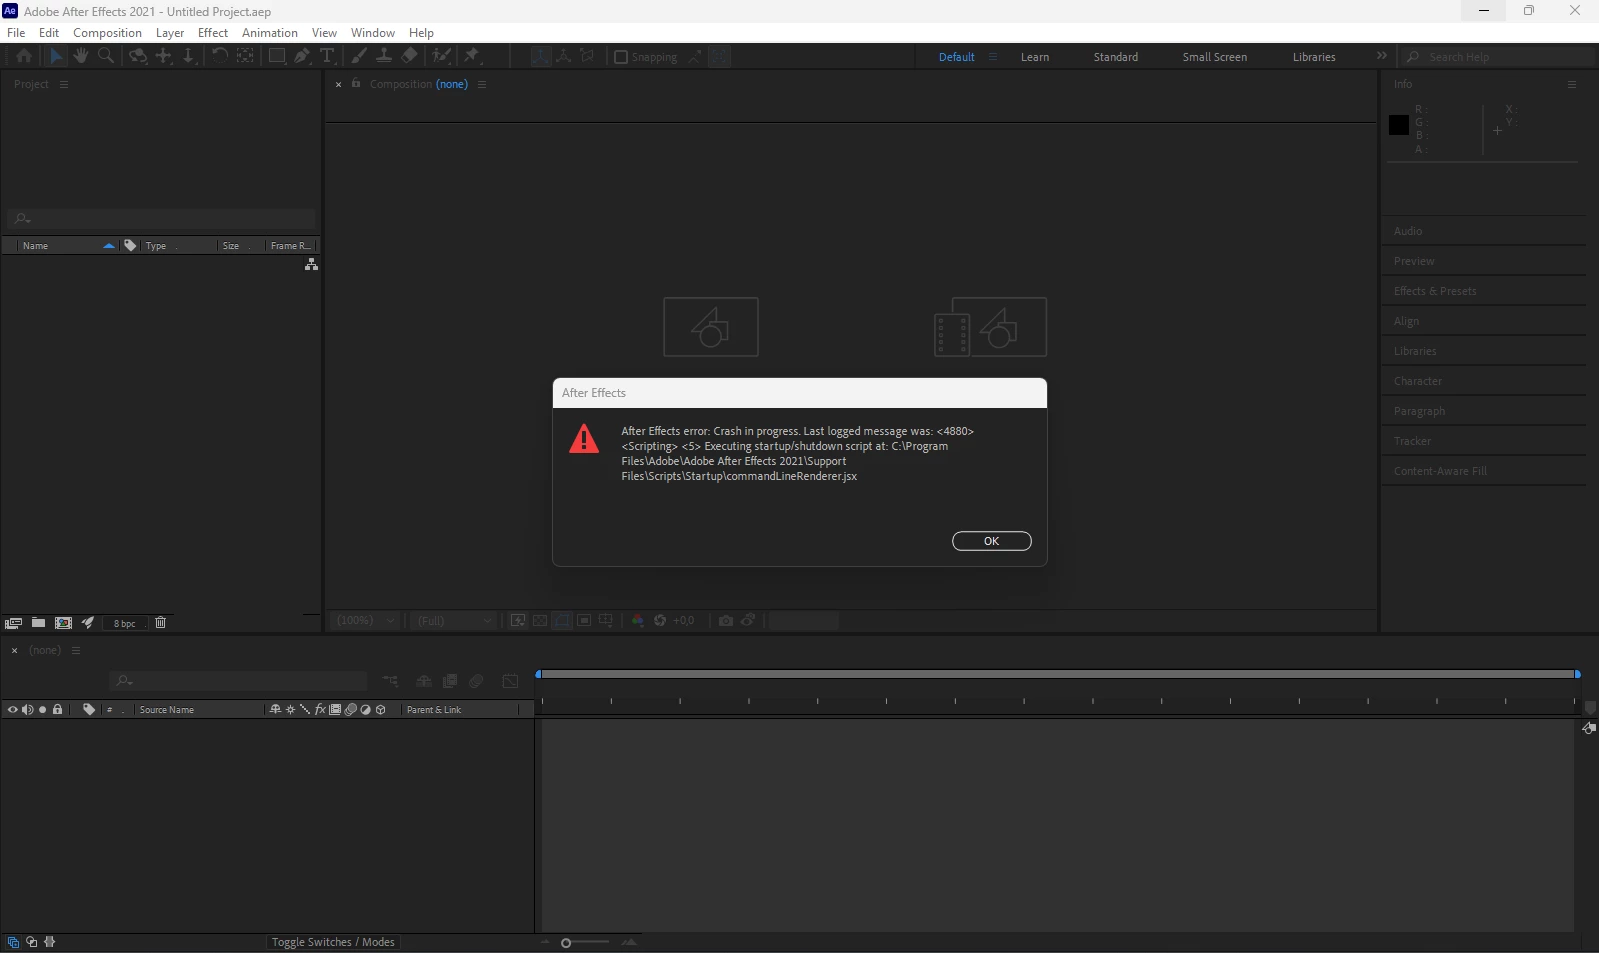Open the Info panel menu

(1572, 84)
